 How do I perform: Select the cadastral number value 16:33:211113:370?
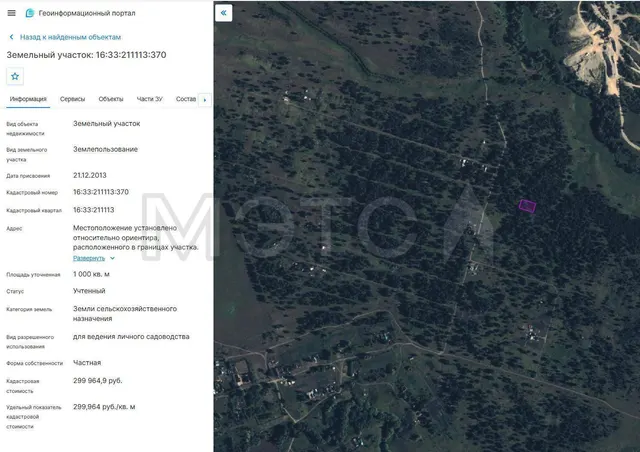pyautogui.click(x=101, y=192)
